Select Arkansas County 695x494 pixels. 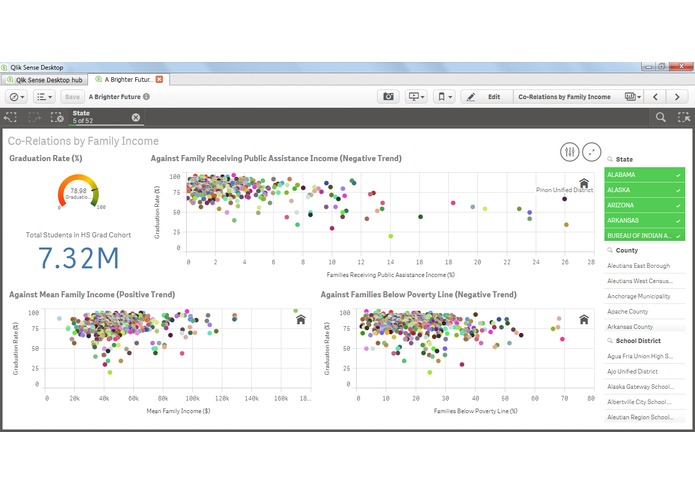[x=644, y=327]
